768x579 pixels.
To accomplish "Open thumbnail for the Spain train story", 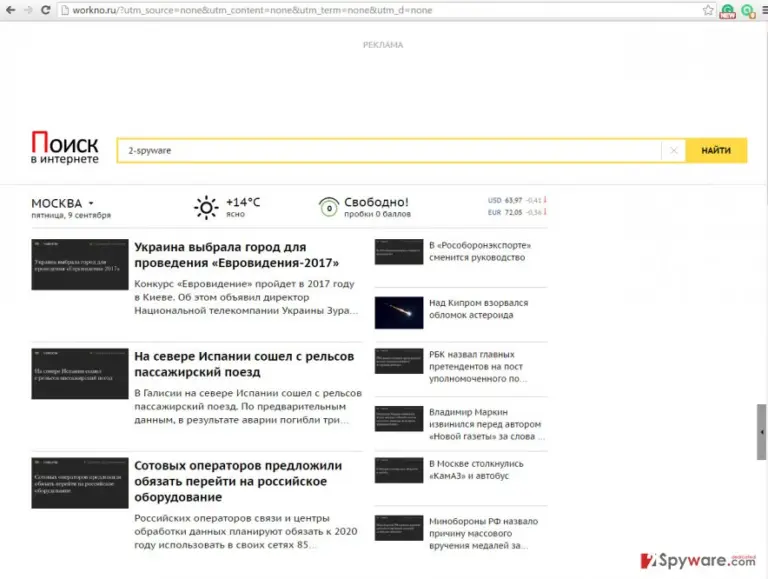I will (x=80, y=374).
